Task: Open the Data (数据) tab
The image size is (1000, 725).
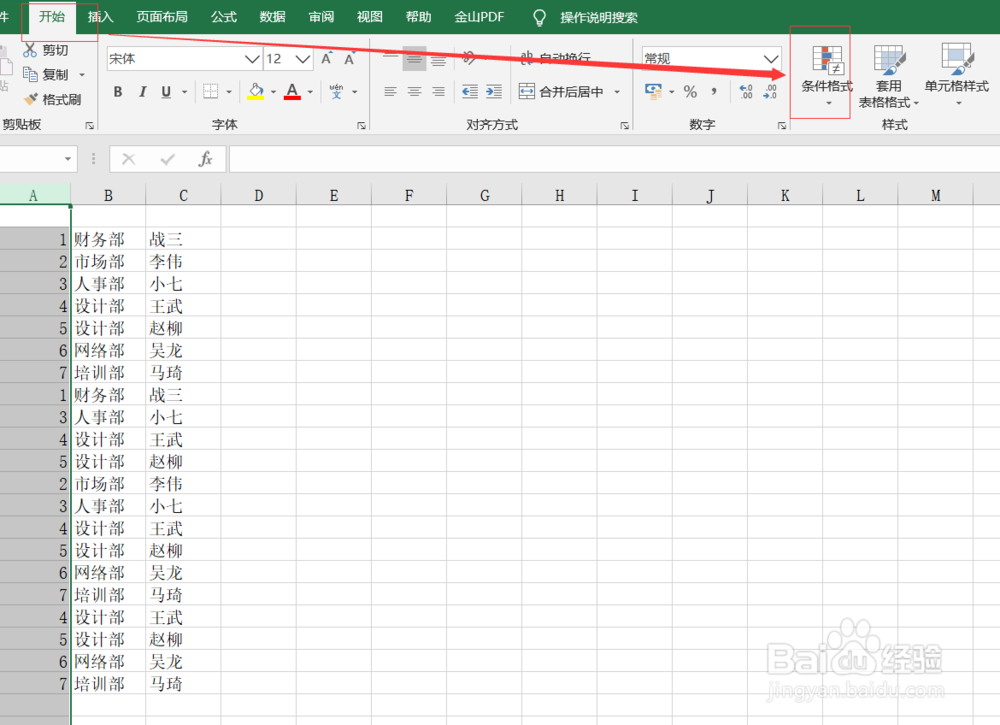Action: click(272, 17)
